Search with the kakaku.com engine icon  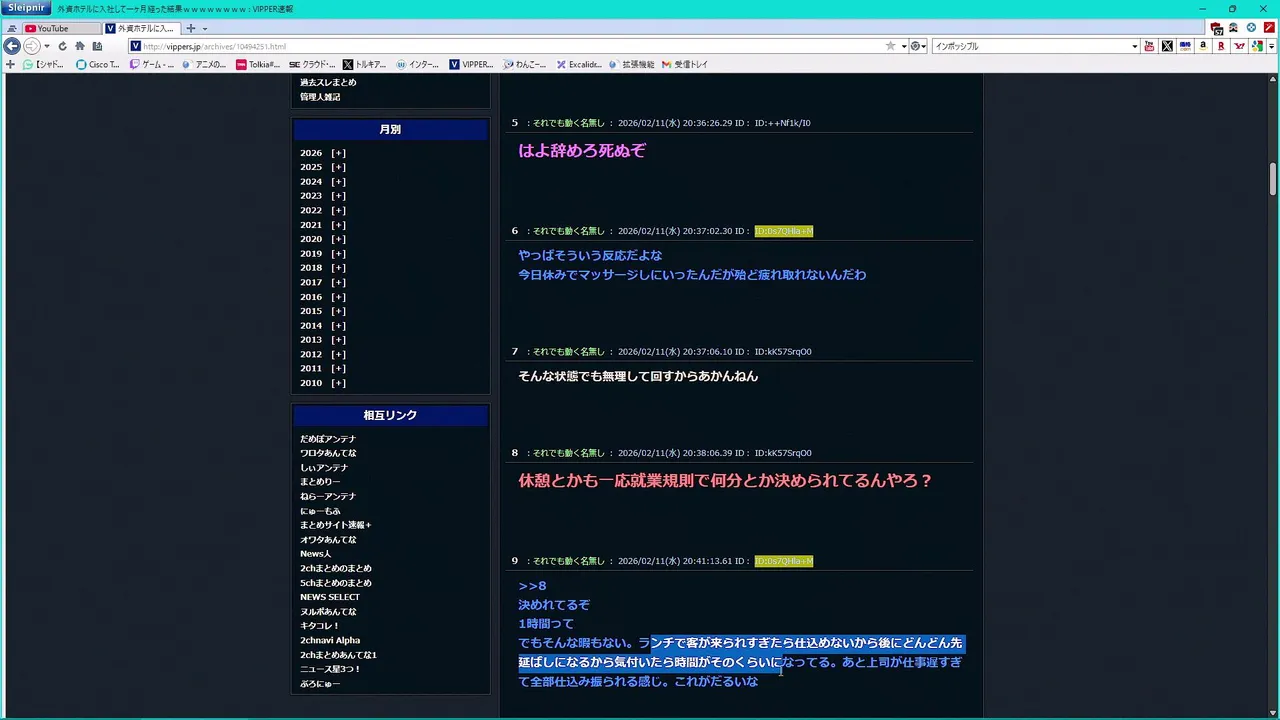pos(1185,46)
